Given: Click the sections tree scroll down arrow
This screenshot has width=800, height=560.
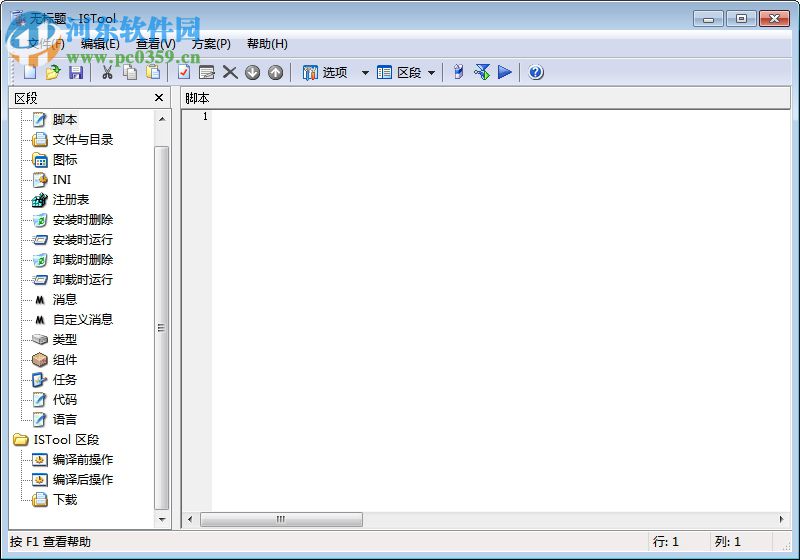Looking at the screenshot, I should tap(162, 520).
